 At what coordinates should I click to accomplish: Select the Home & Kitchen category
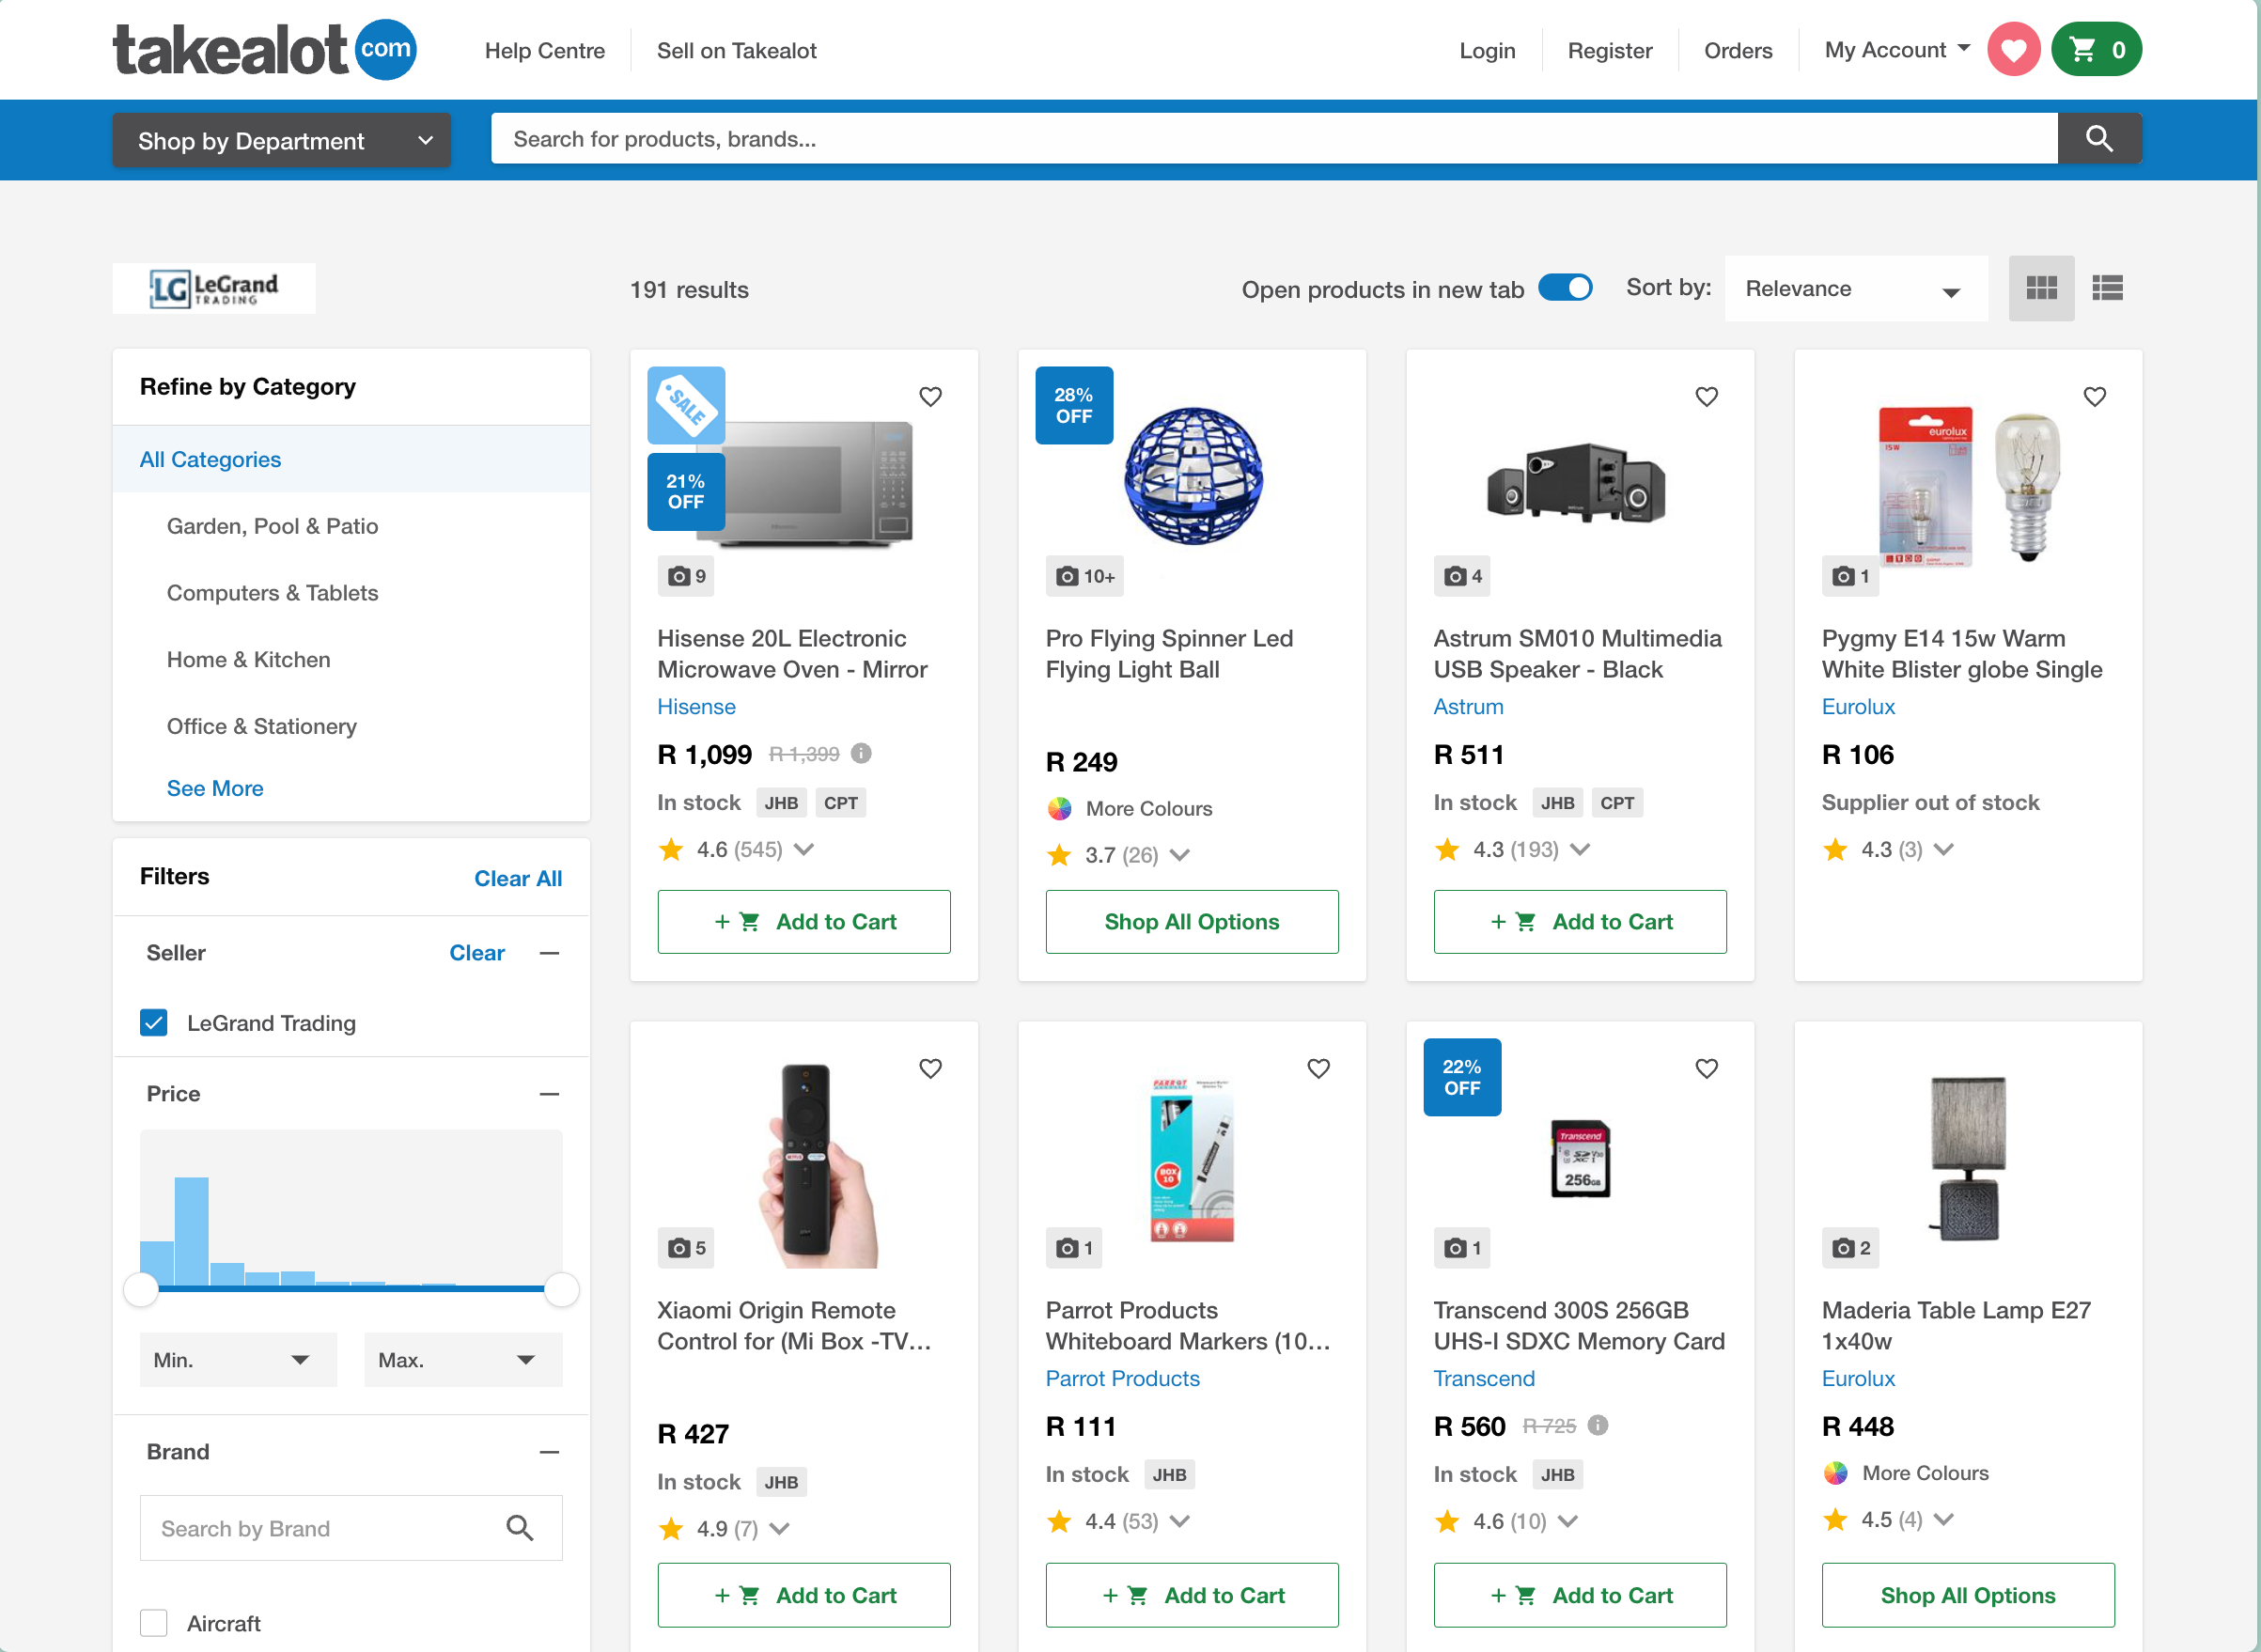pyautogui.click(x=248, y=660)
